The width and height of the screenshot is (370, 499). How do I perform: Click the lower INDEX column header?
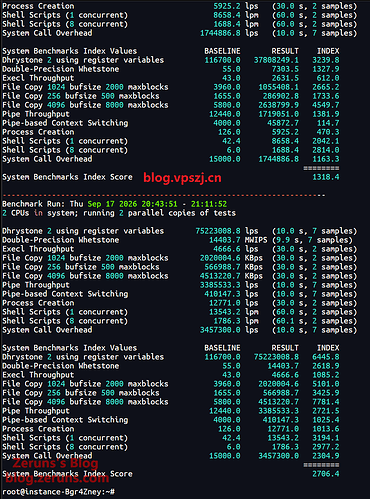(328, 348)
